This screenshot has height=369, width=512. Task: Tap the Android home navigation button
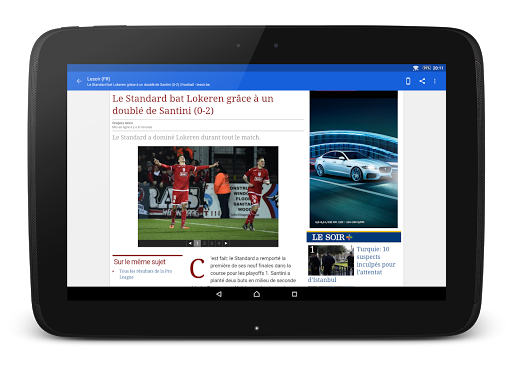click(x=257, y=294)
